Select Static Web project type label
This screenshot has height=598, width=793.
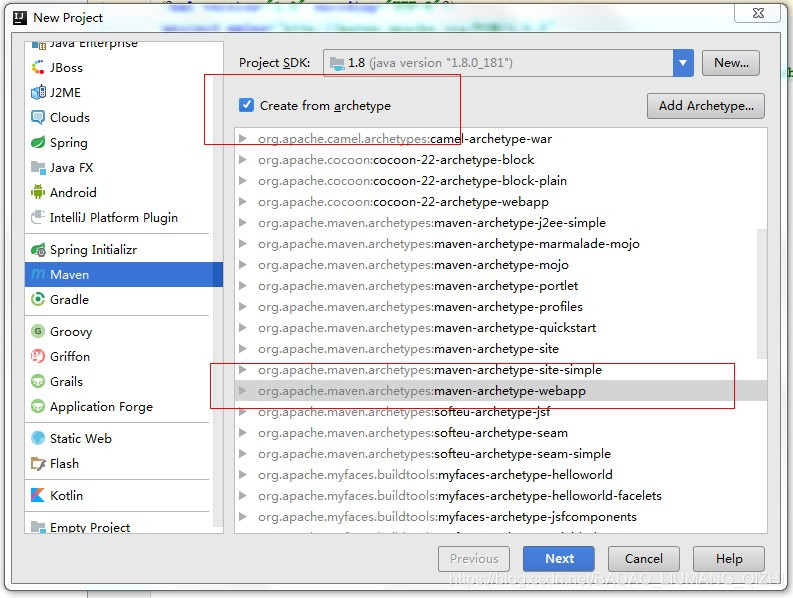(81, 438)
